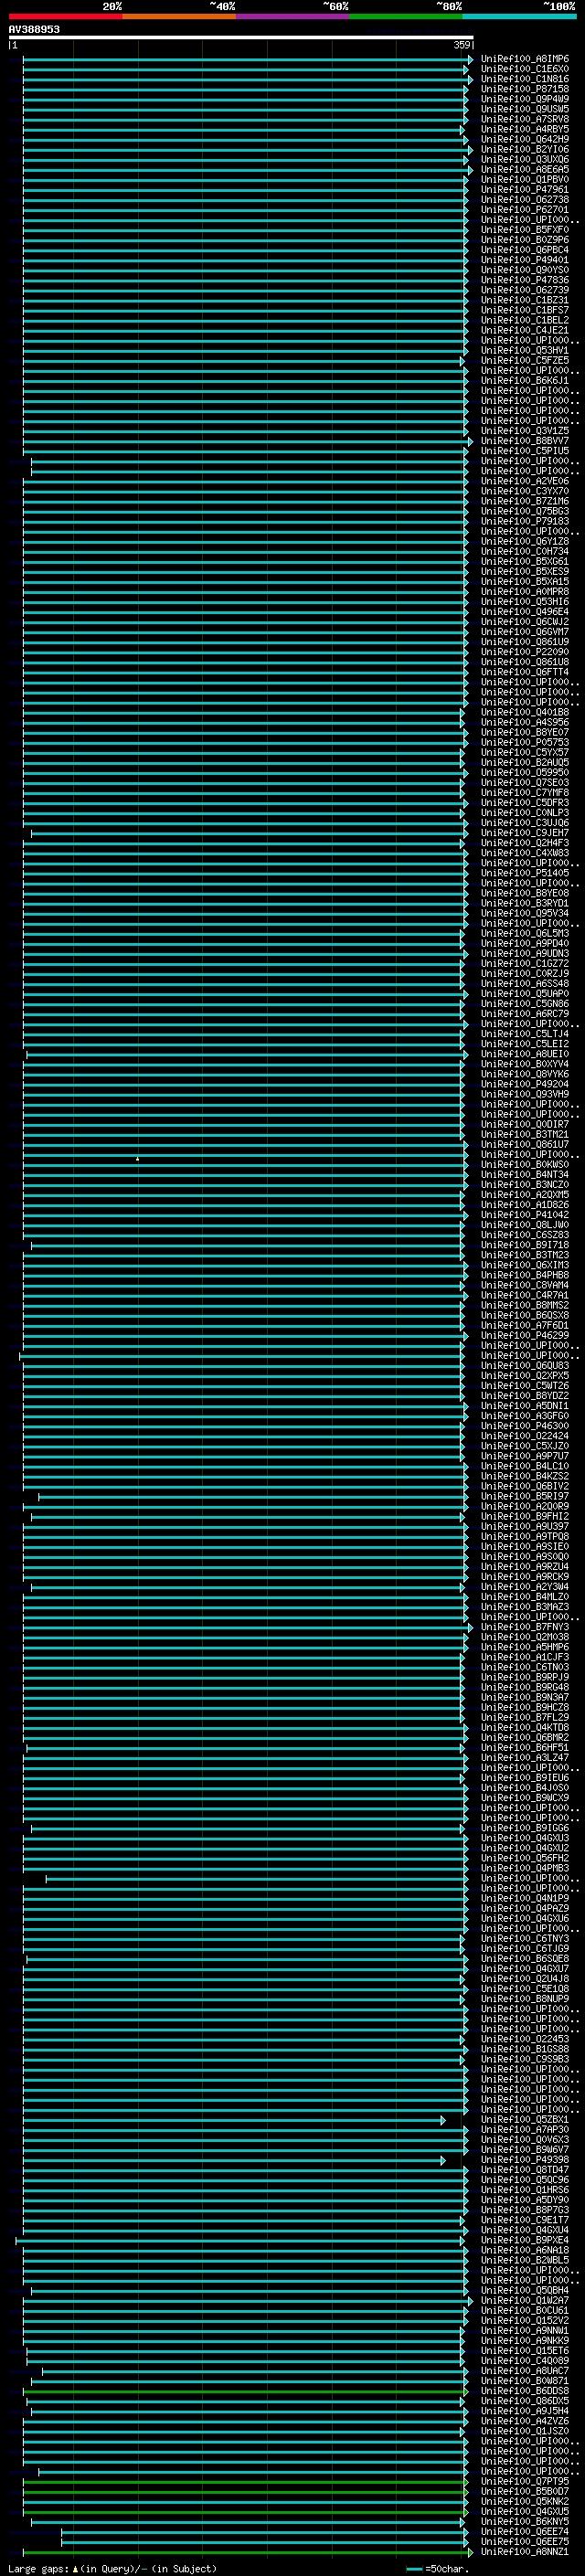Viewport: 585px width, 2576px height.
Task: Select hit UniRef100_Q3UXQ6
Action: [524, 159]
